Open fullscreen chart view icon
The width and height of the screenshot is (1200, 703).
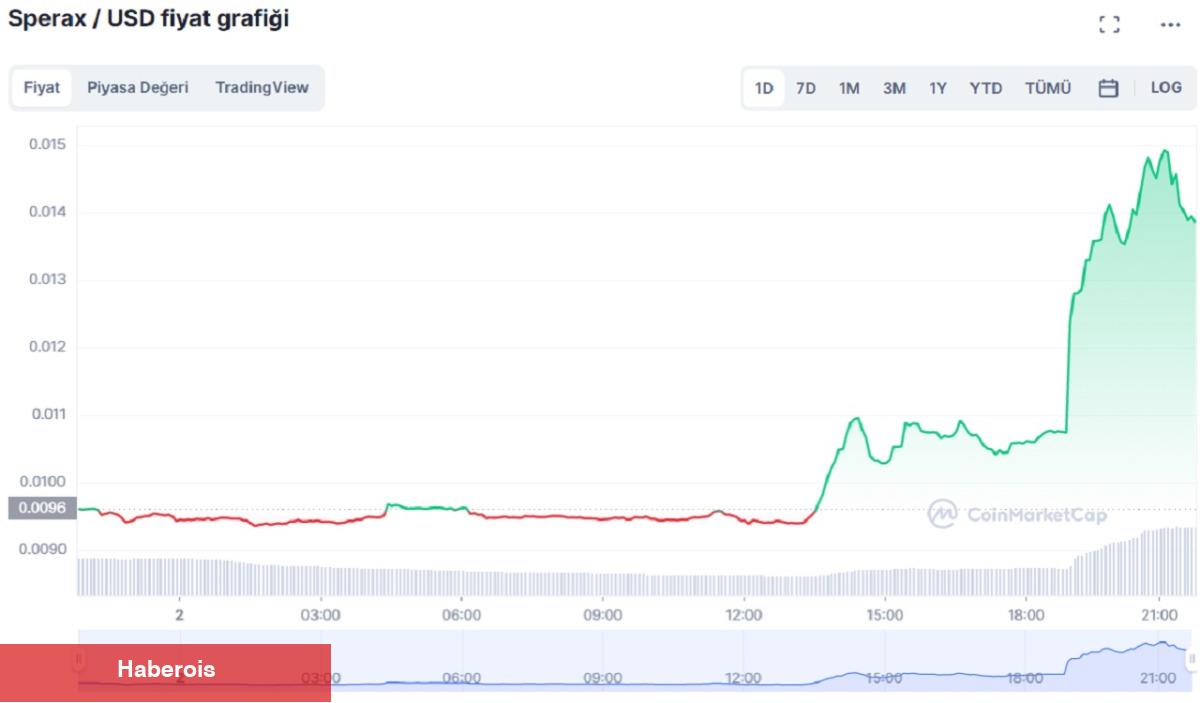1109,25
